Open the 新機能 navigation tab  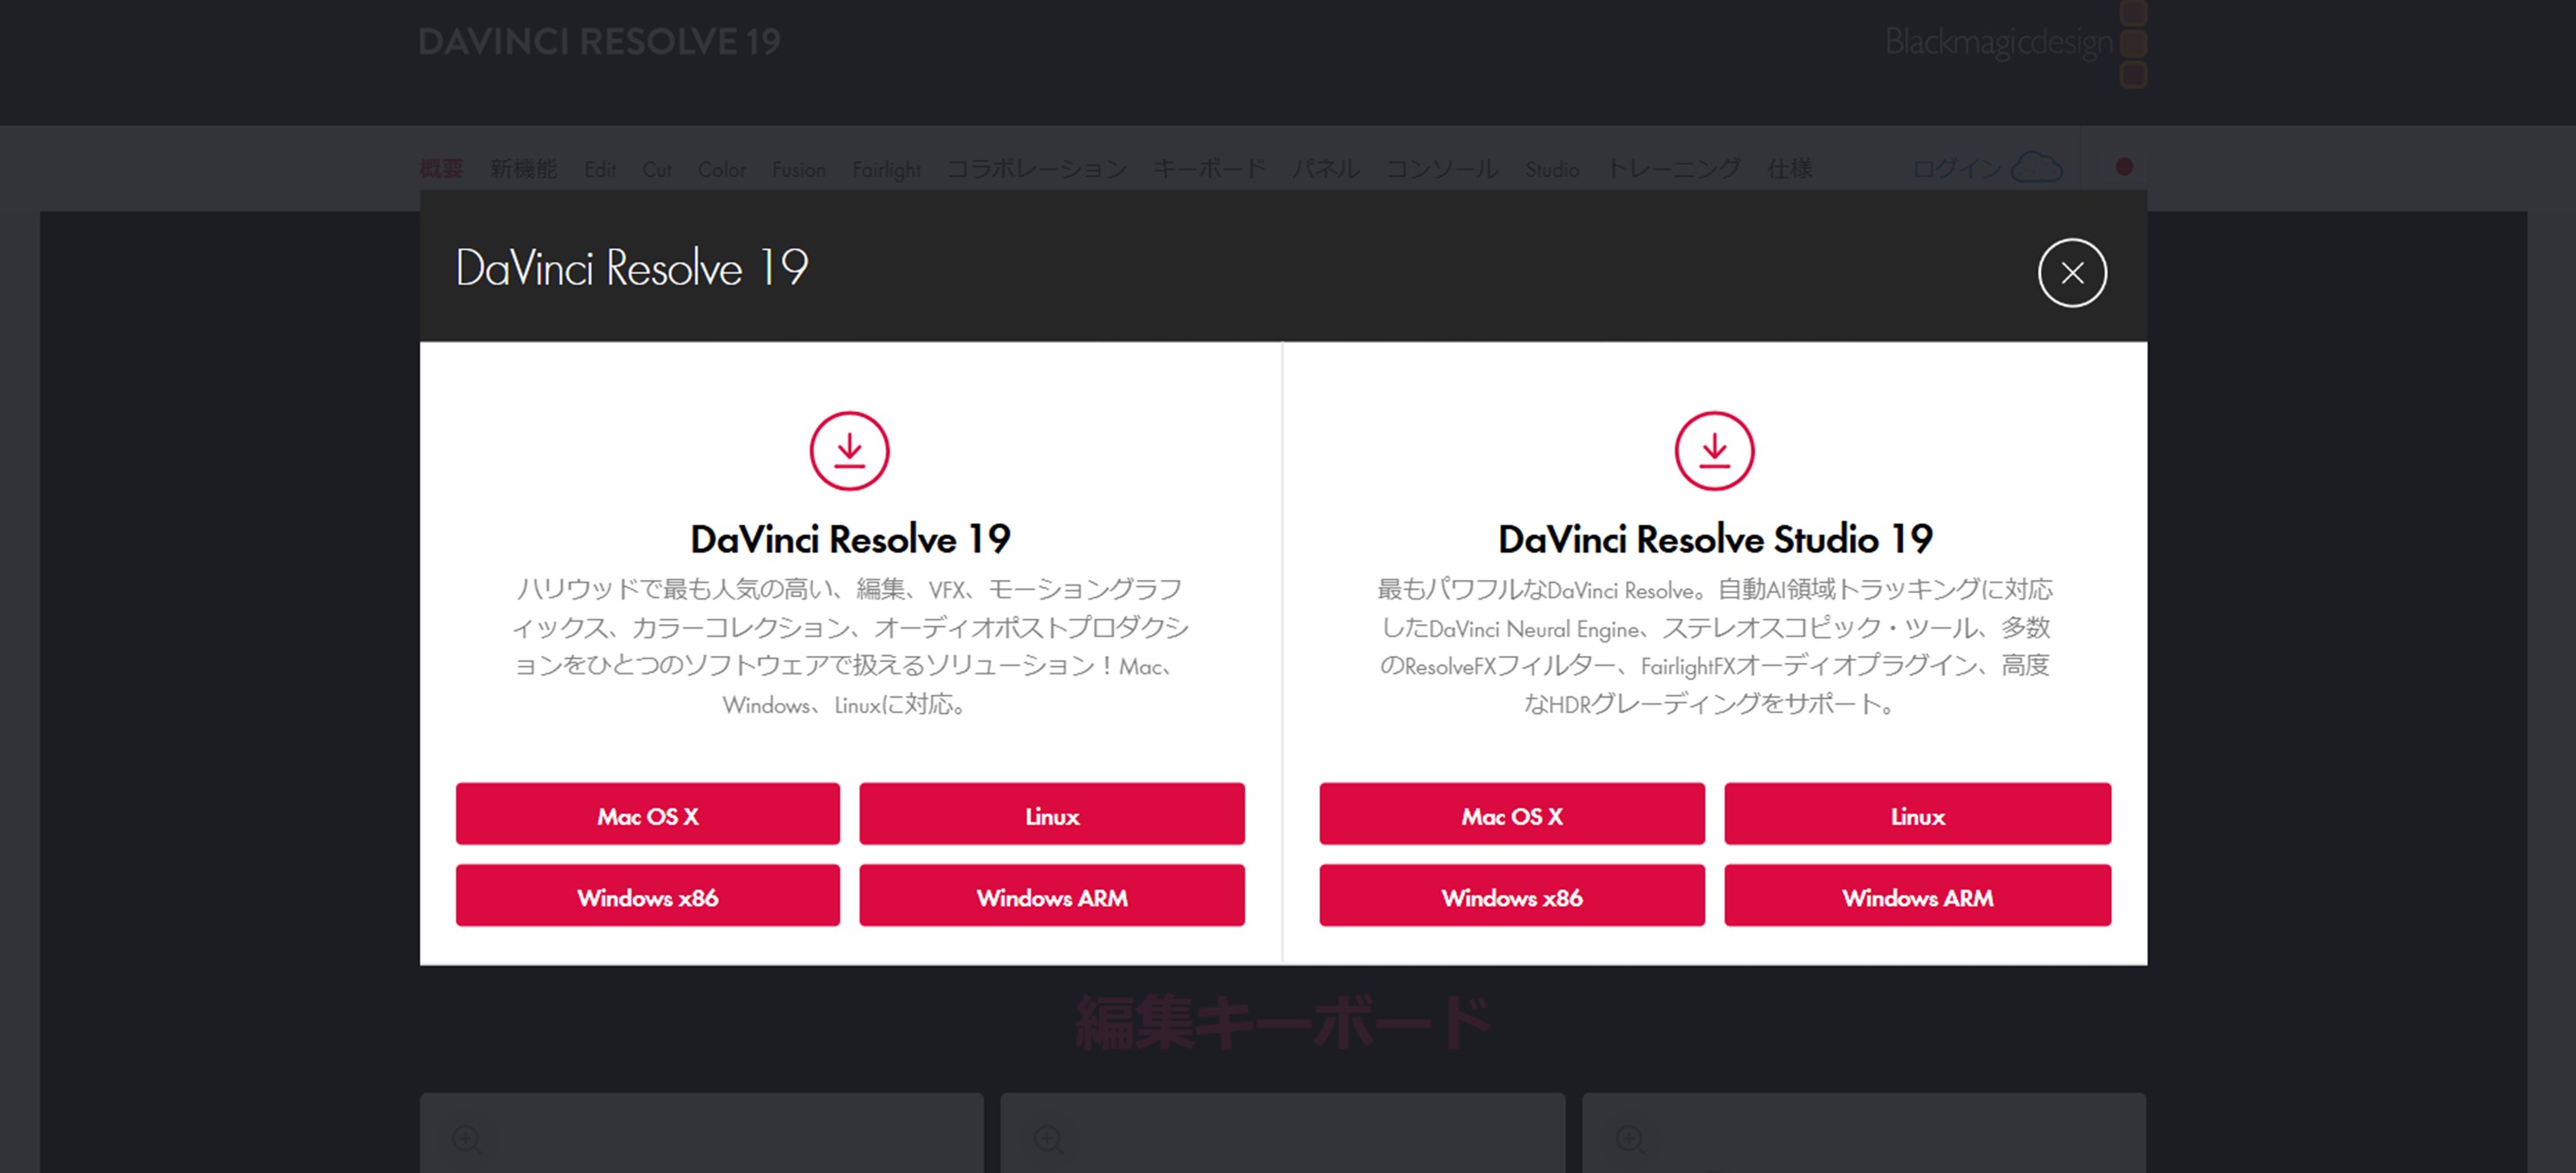(x=523, y=169)
